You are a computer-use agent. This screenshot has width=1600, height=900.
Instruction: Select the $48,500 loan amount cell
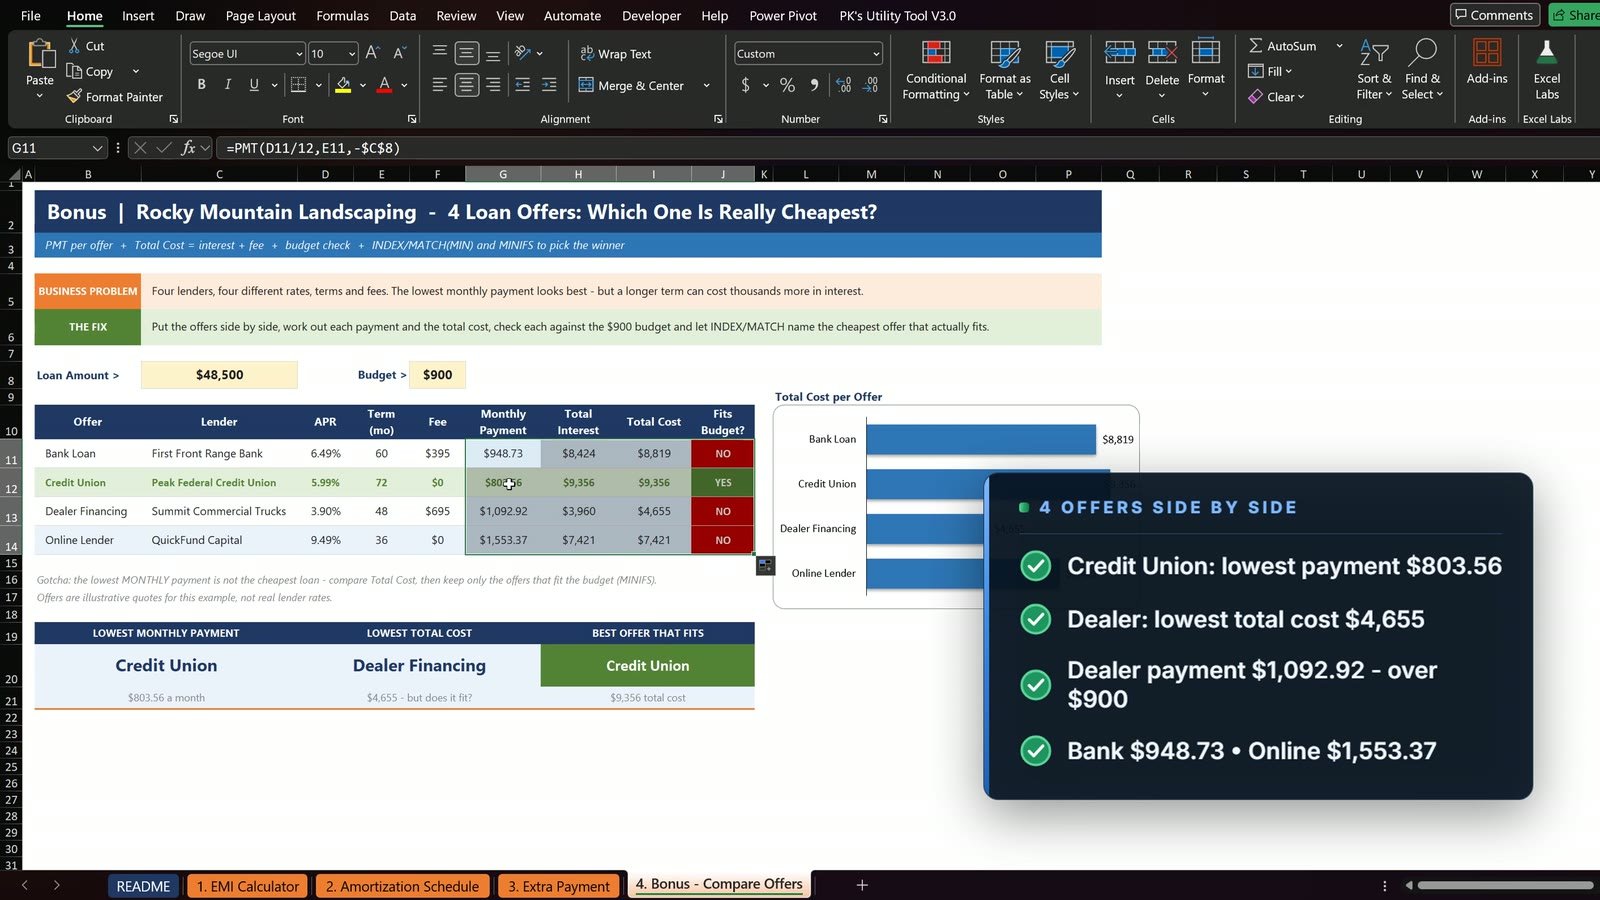(219, 375)
